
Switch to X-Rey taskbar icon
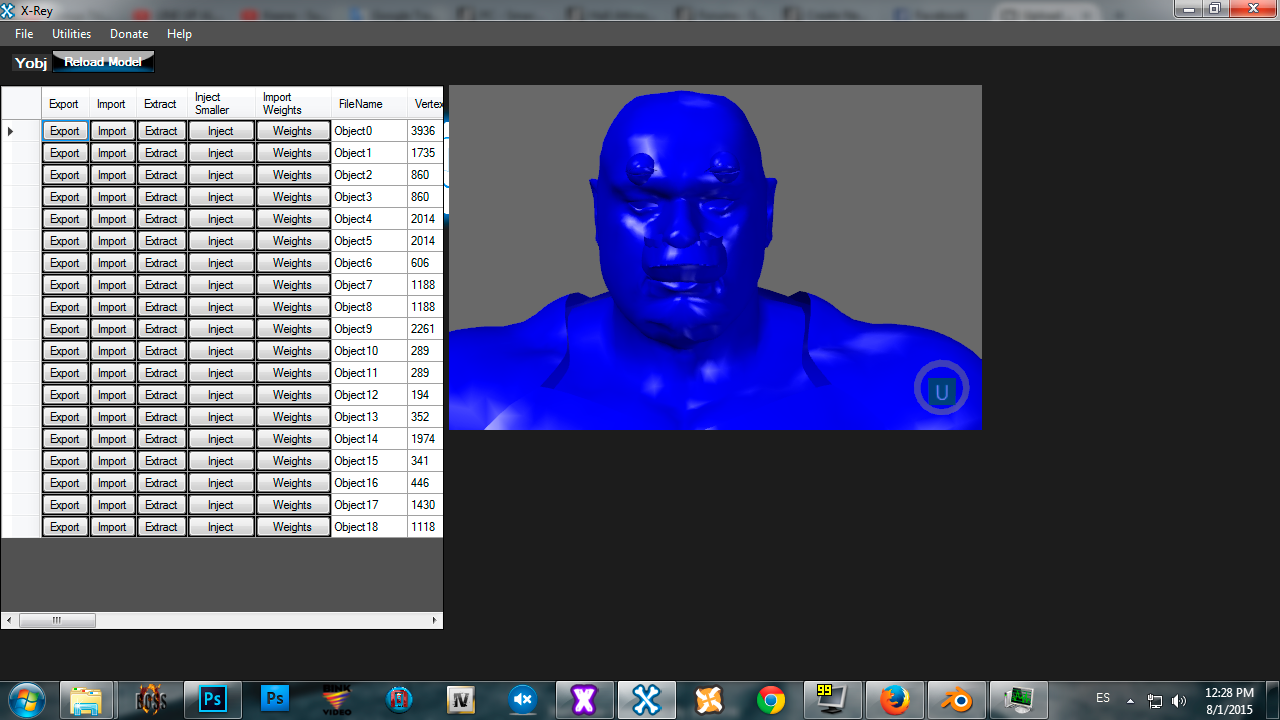[x=646, y=699]
